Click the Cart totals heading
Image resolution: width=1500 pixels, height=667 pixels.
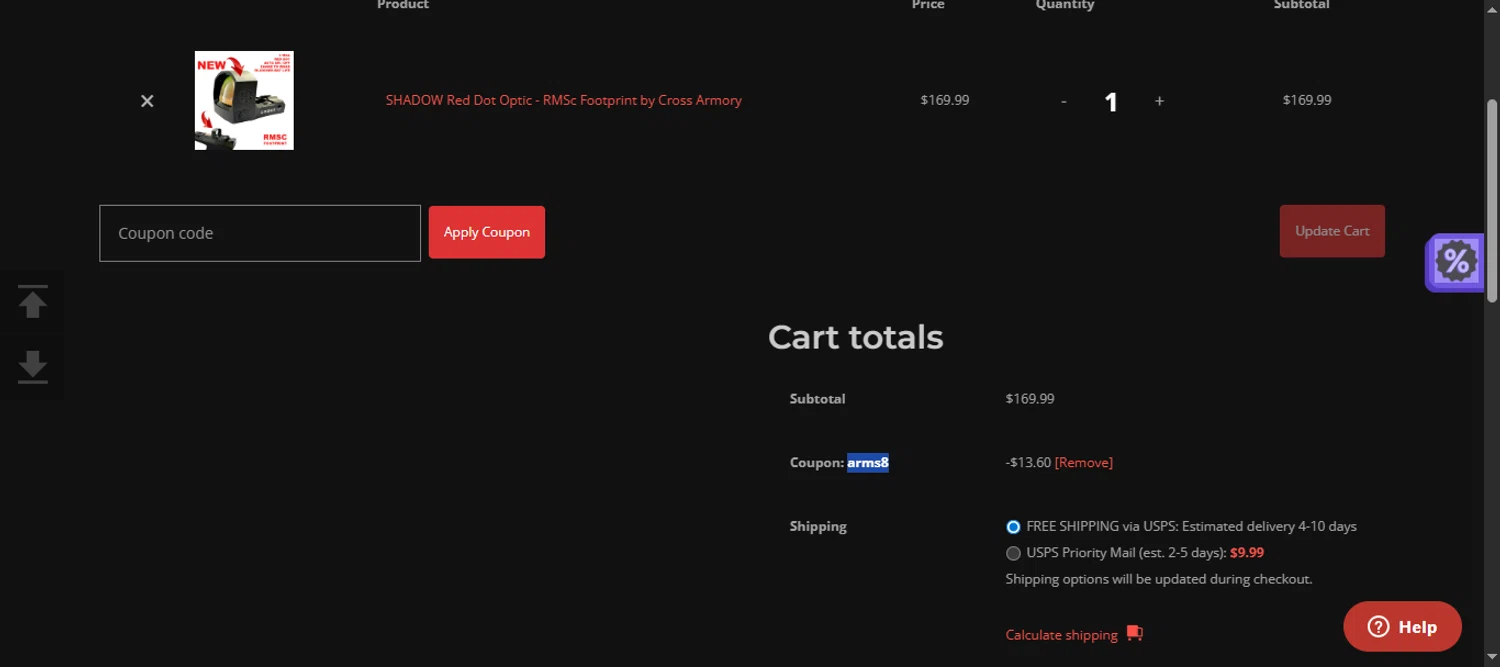point(855,337)
